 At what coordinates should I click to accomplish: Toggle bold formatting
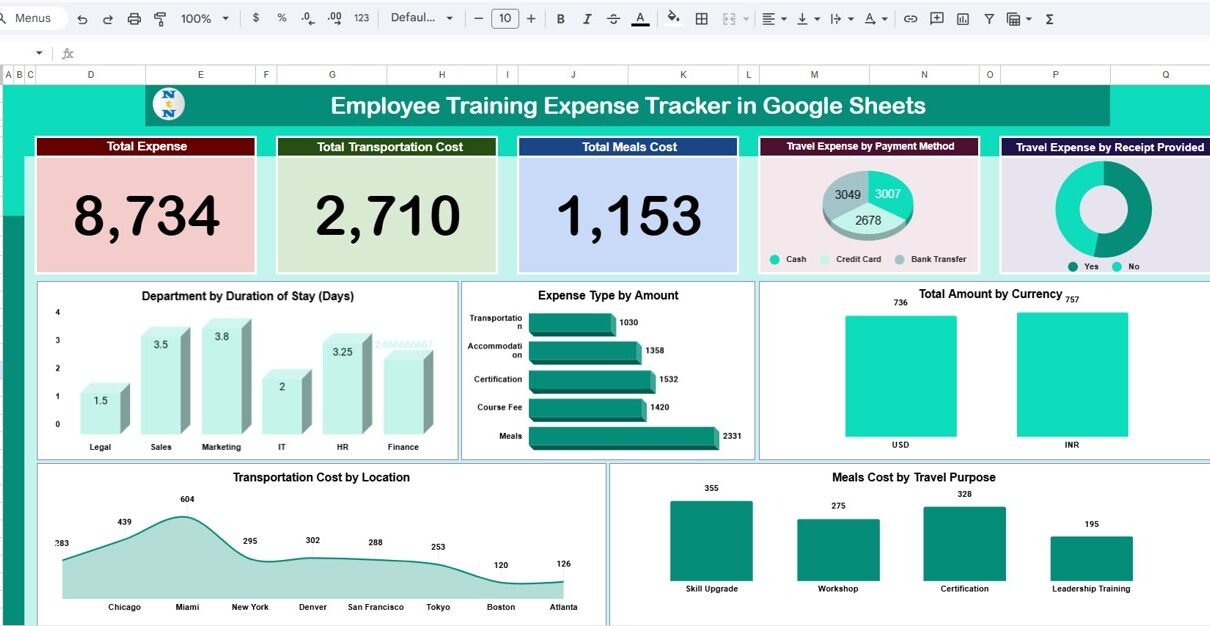tap(560, 19)
